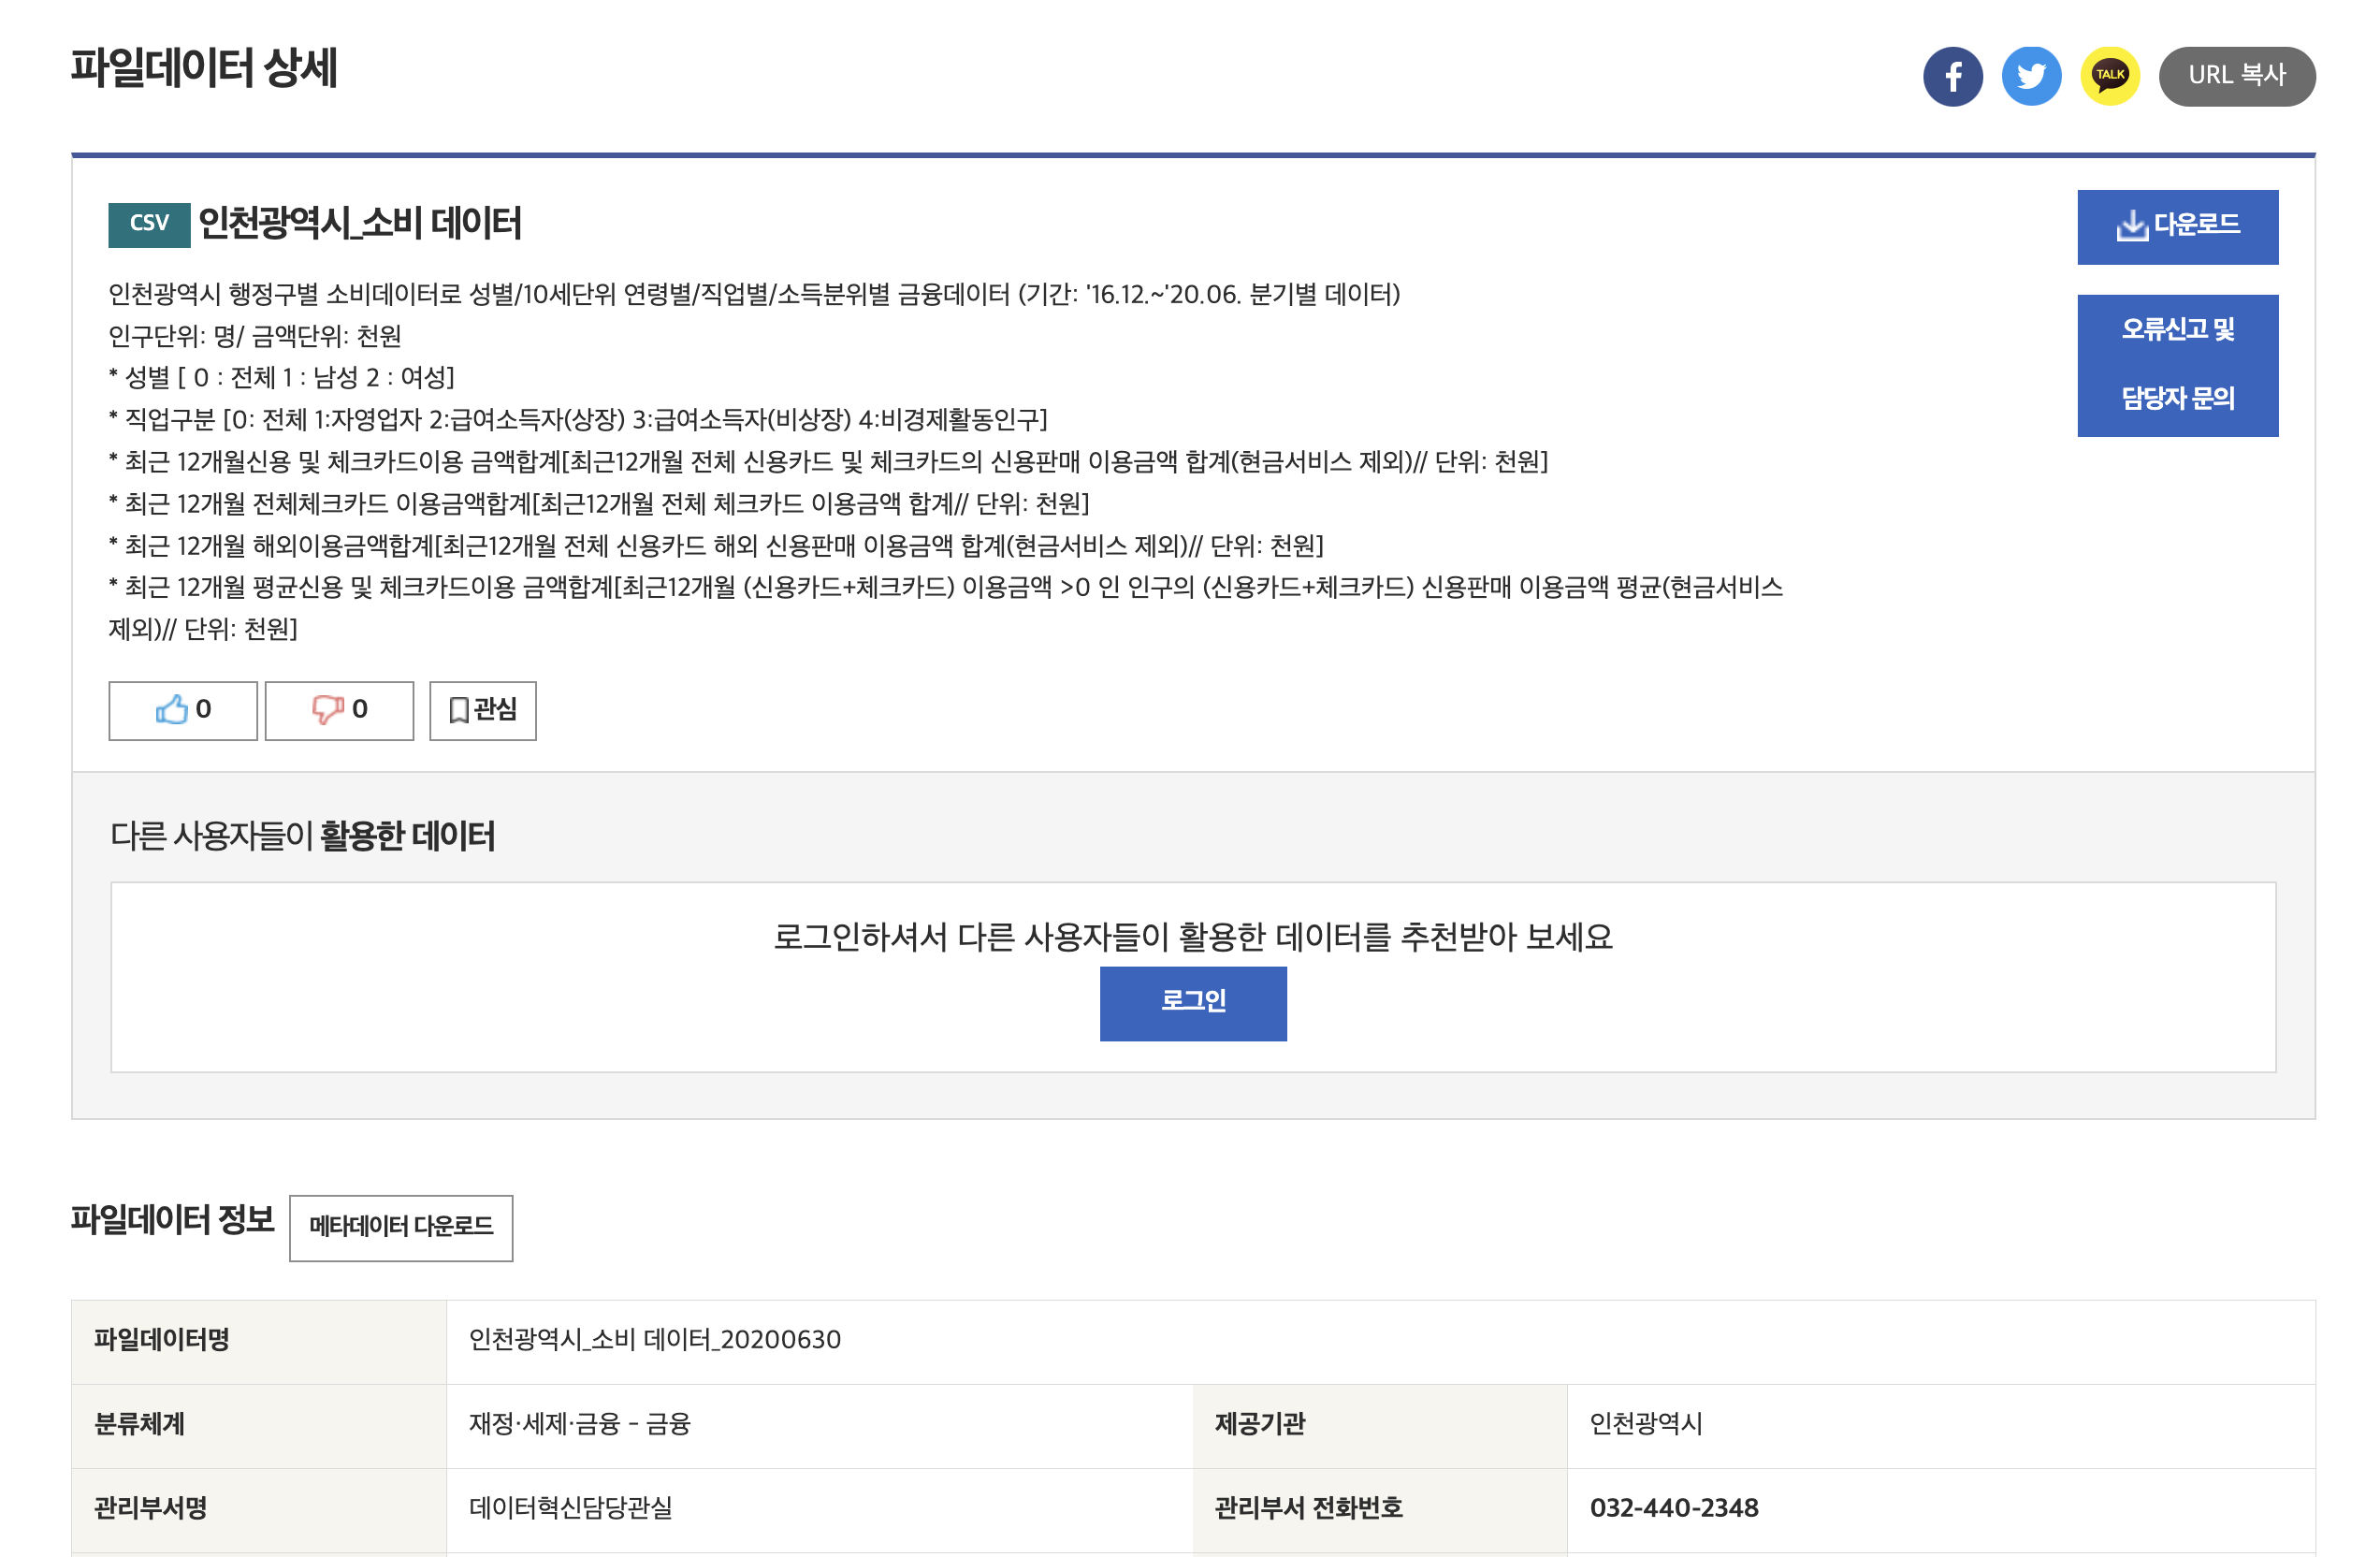The height and width of the screenshot is (1557, 2380).
Task: Click the blue 로그인 button
Action: (x=1192, y=1002)
